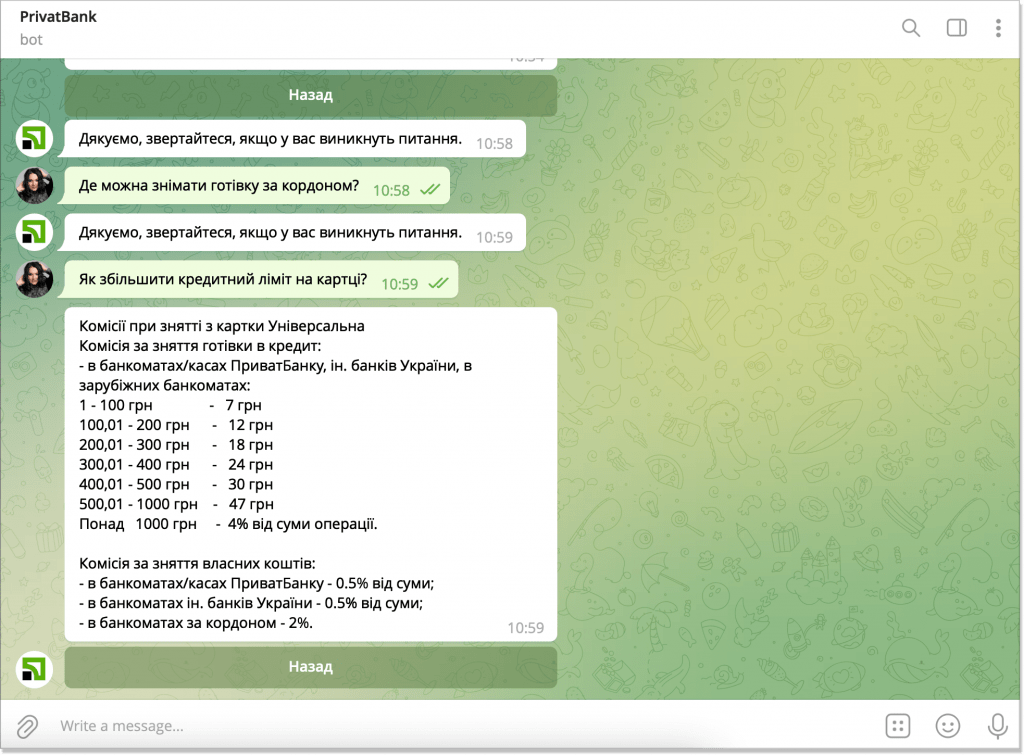Click the line 'в банкоматах/касах ПриватБанку - 0.5% від суми;'

pos(257,583)
